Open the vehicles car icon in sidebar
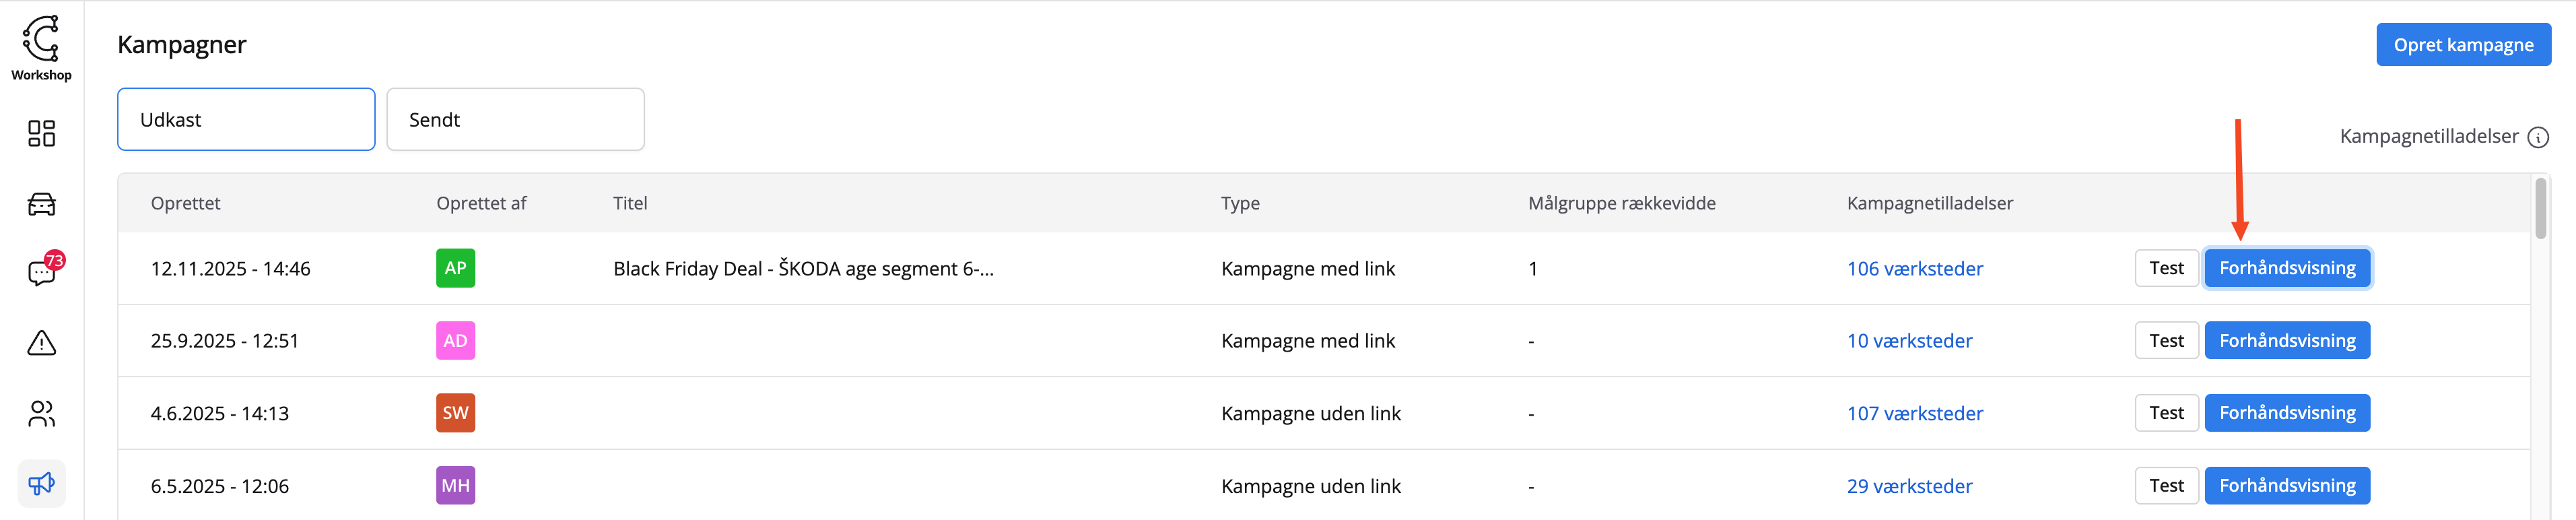The height and width of the screenshot is (520, 2576). pyautogui.click(x=41, y=204)
